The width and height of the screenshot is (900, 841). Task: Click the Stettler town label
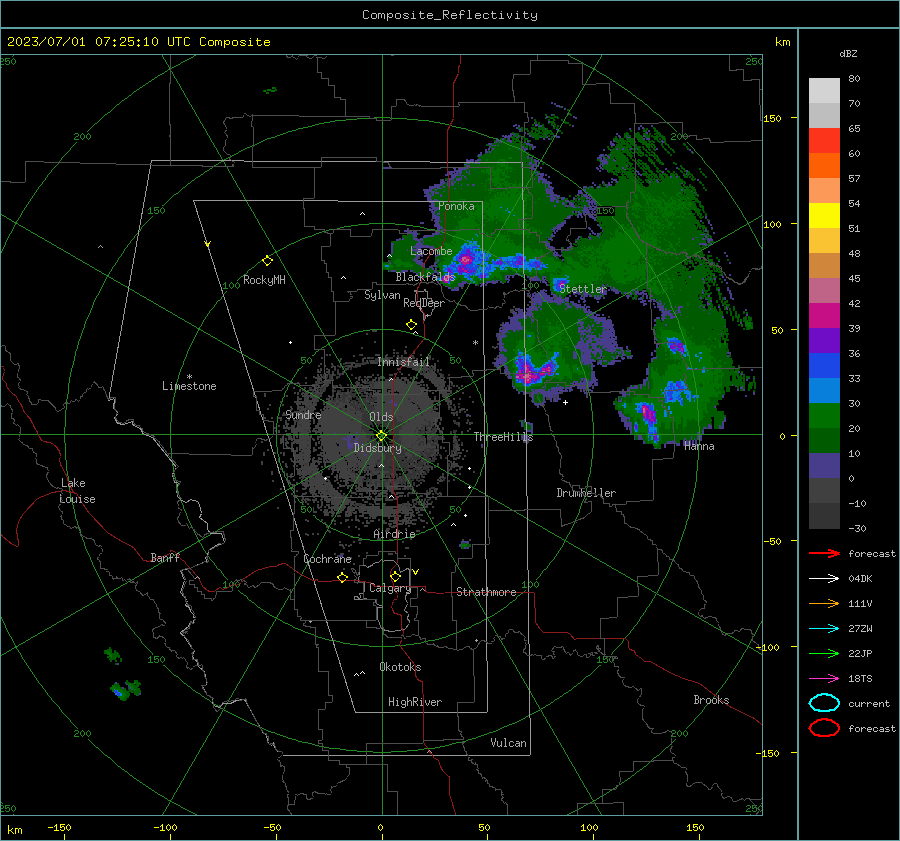pos(583,289)
